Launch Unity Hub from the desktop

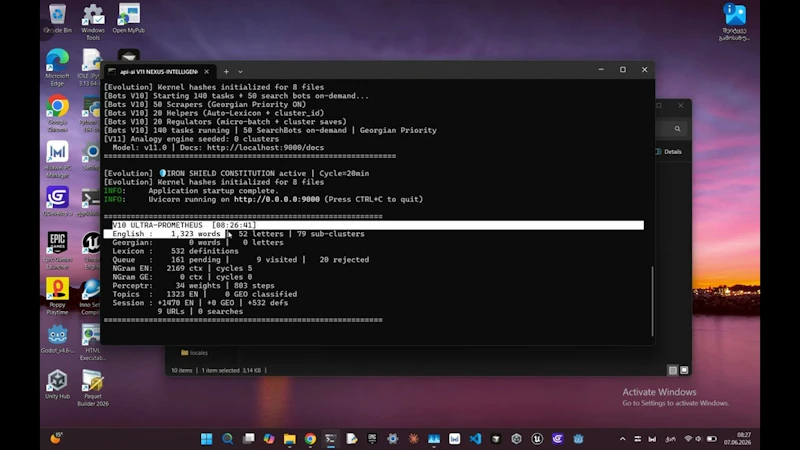(x=57, y=385)
